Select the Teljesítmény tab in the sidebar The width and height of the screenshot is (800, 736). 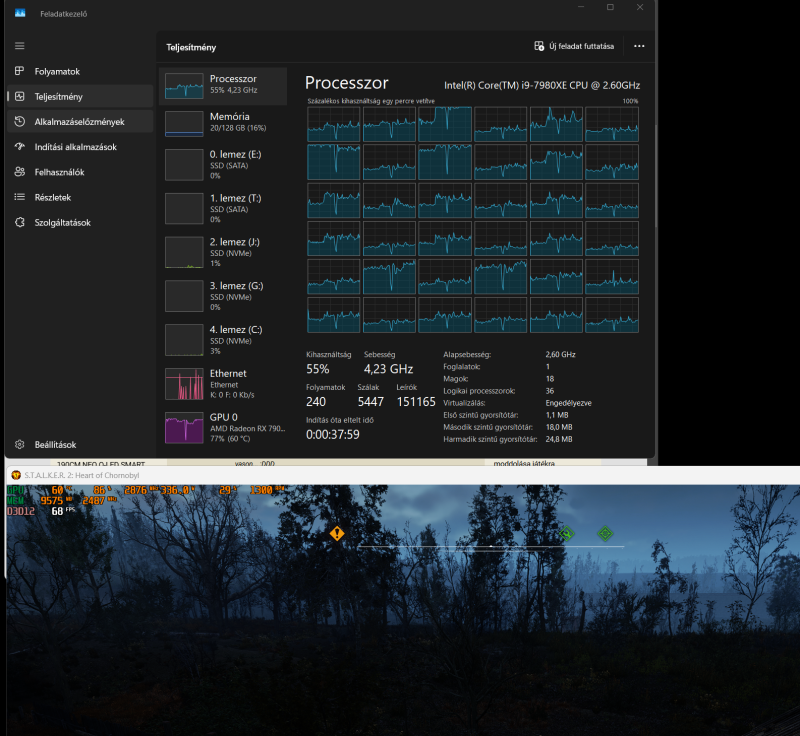pyautogui.click(x=80, y=96)
